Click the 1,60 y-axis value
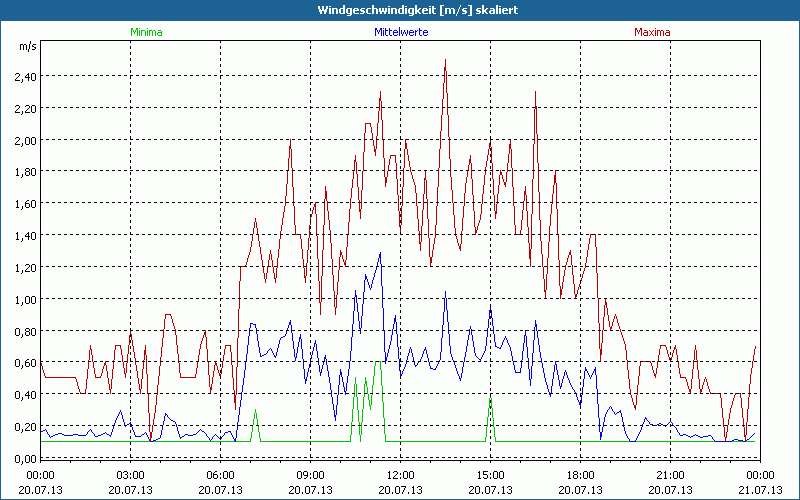 25,204
